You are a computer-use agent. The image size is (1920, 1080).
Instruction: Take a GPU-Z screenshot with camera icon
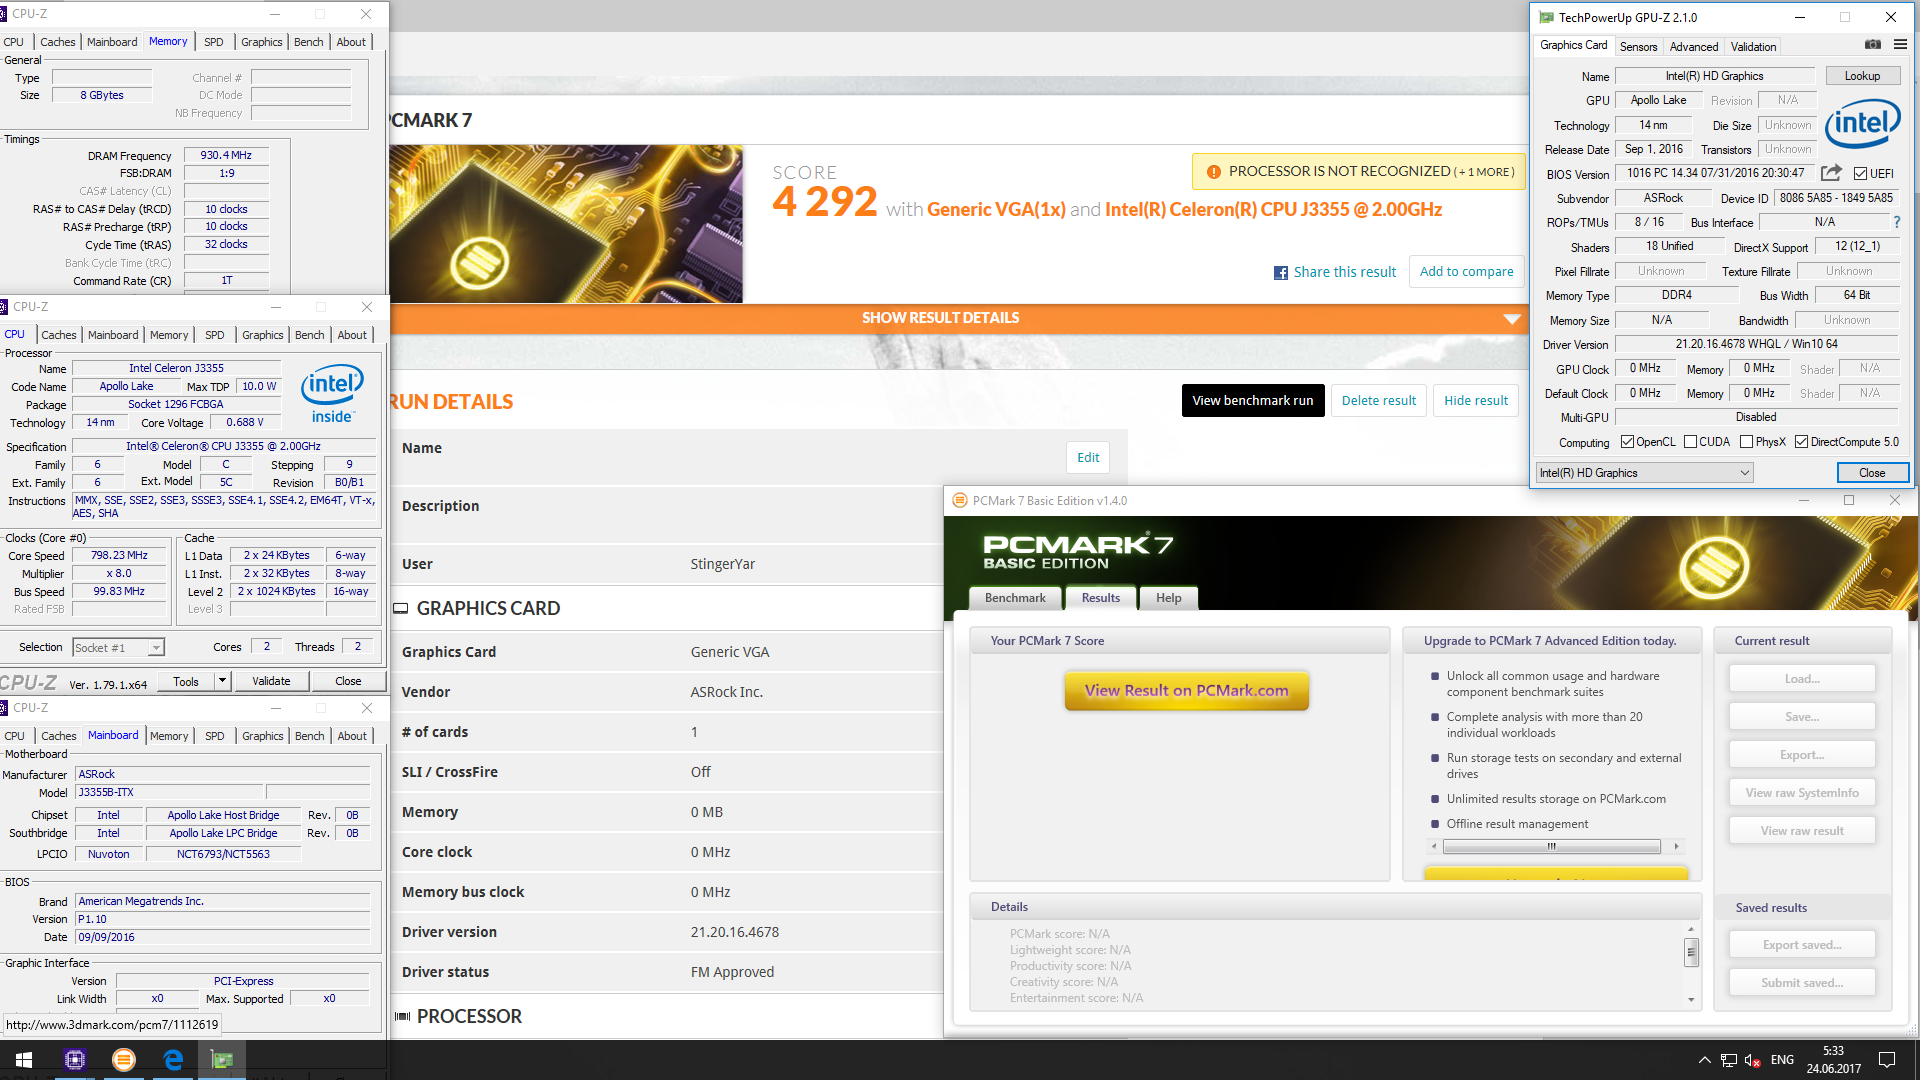tap(1873, 45)
